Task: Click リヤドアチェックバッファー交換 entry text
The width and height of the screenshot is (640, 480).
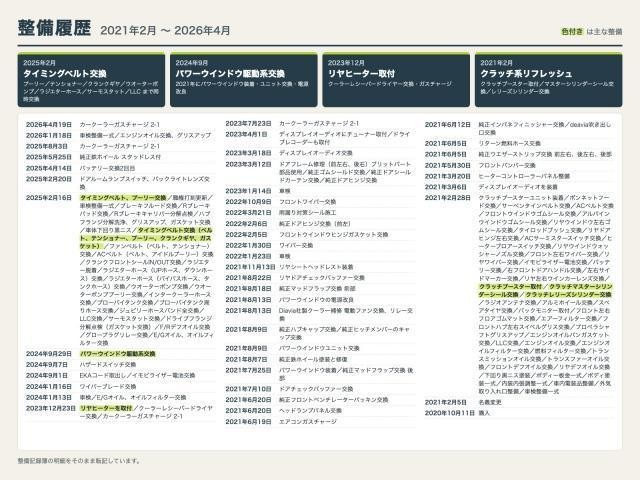Action: click(x=322, y=278)
